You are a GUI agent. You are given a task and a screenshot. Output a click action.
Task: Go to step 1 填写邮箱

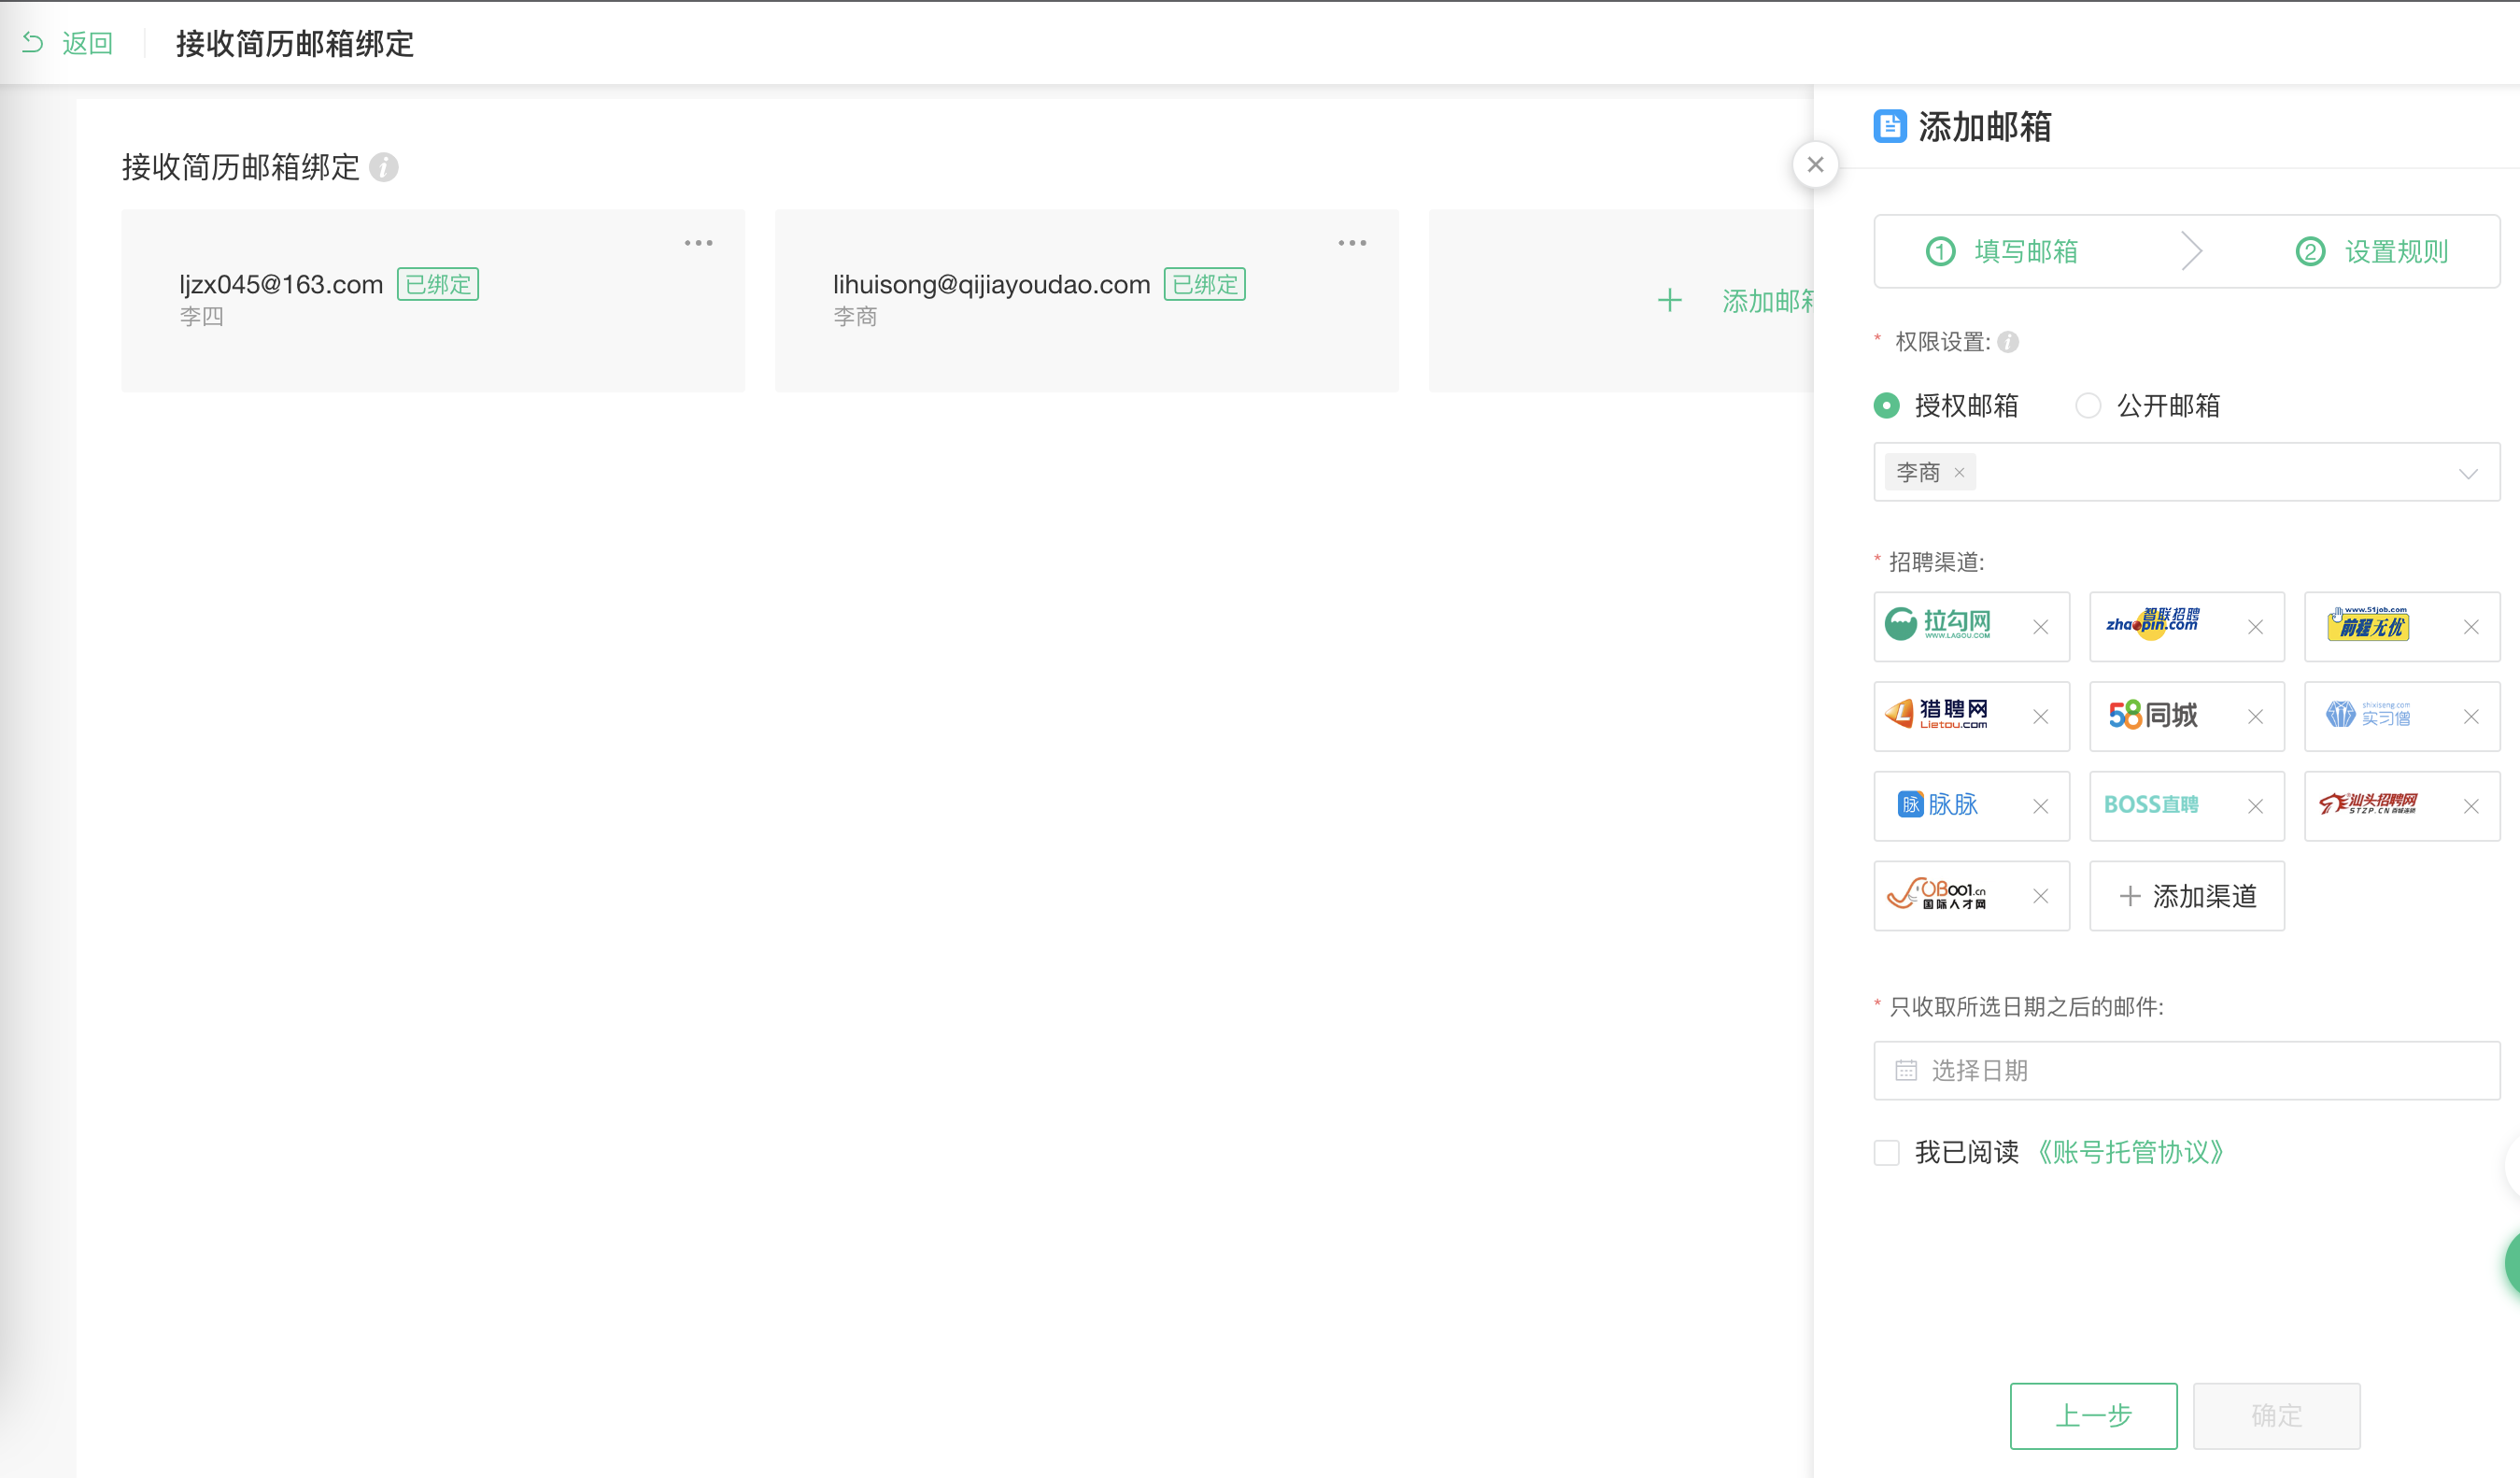(2002, 251)
